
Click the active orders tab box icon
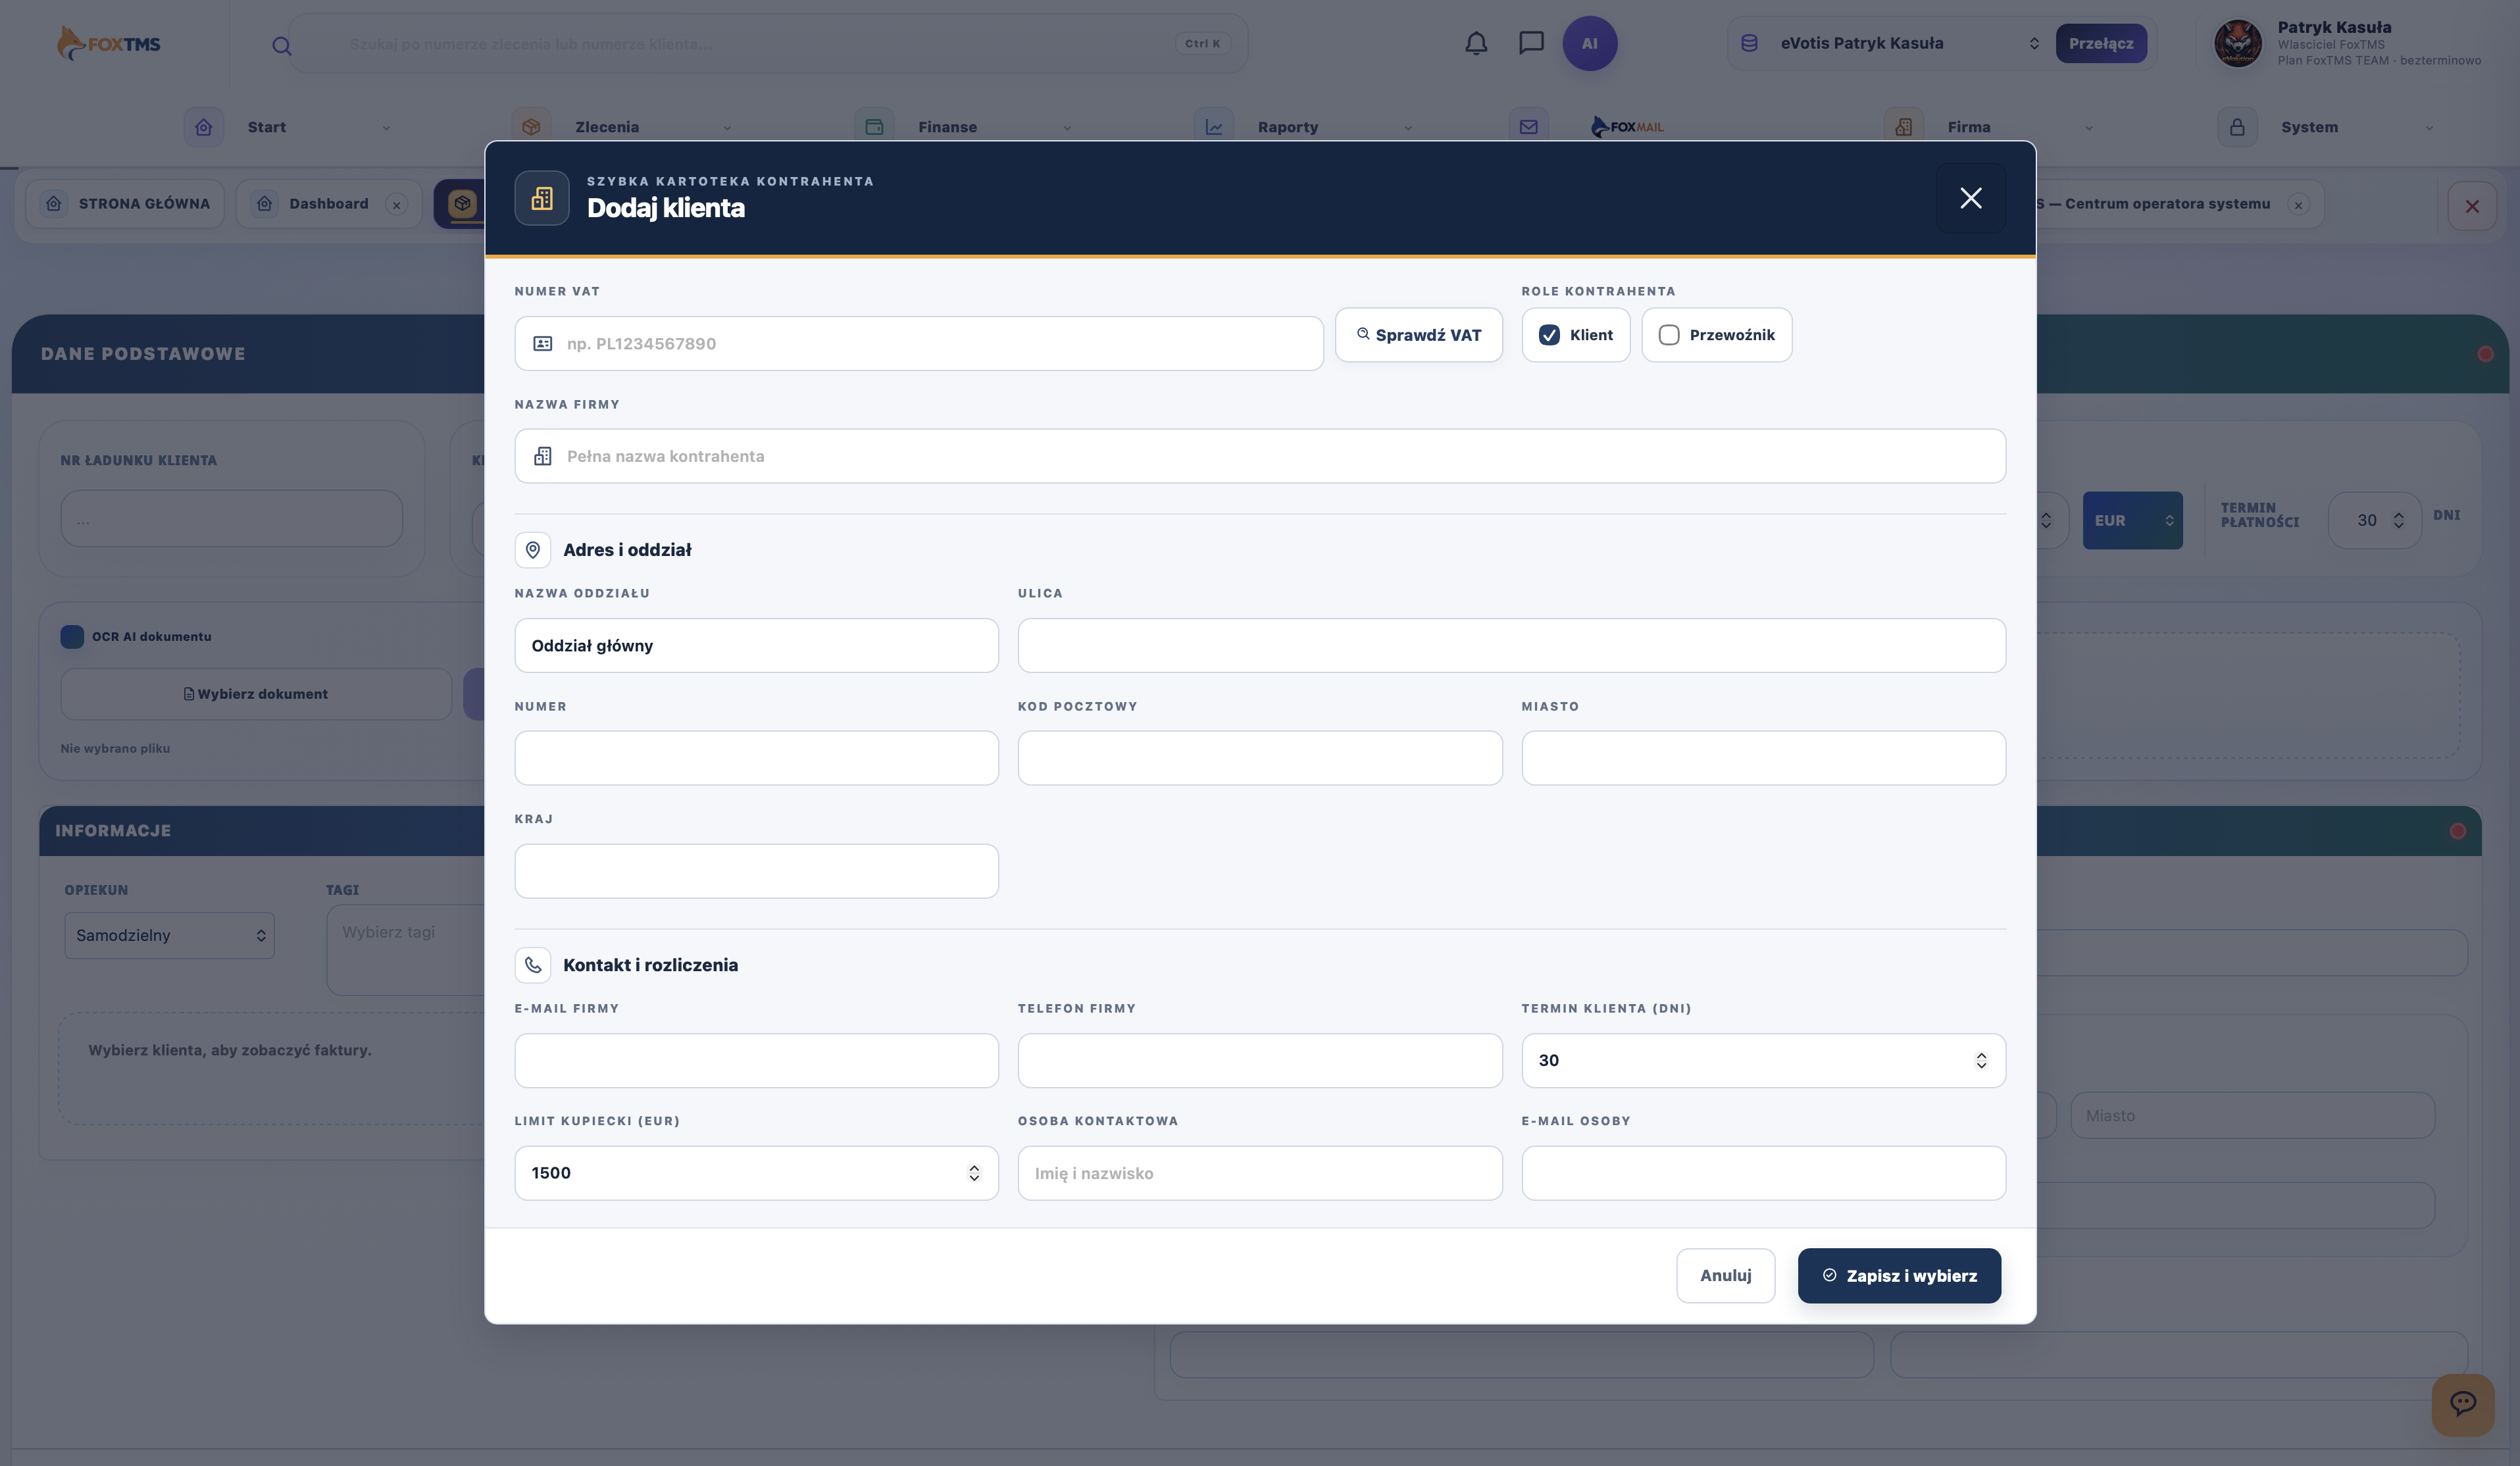462,203
